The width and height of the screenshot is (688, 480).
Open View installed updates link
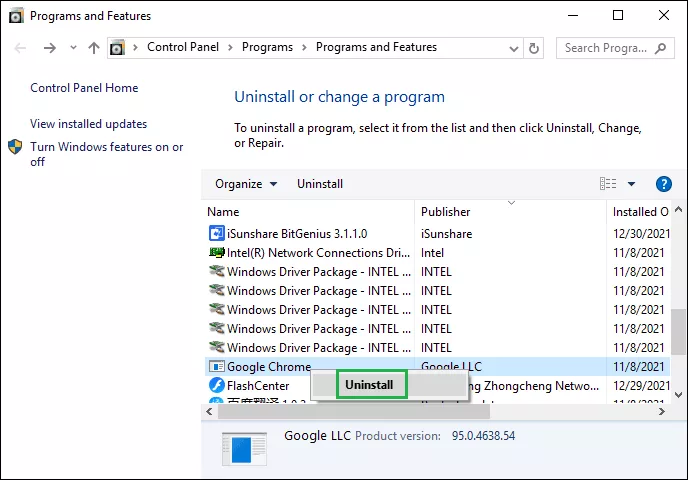tap(89, 124)
